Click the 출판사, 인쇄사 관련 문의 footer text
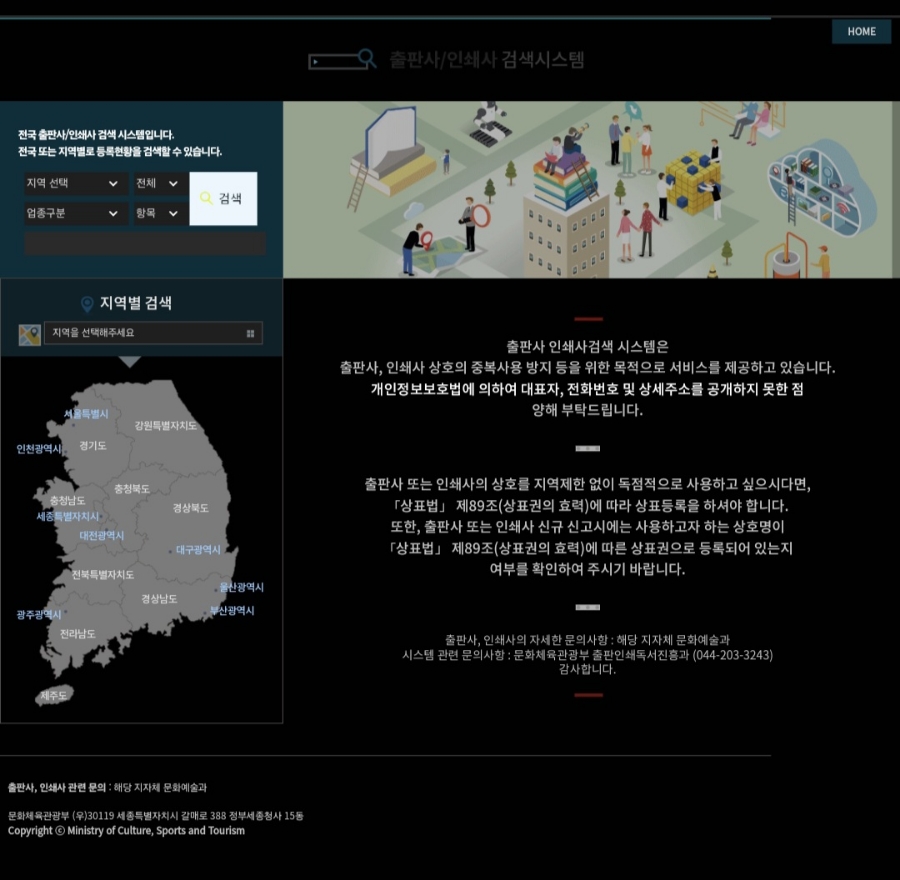Screen dimensions: 900x880 point(57,788)
